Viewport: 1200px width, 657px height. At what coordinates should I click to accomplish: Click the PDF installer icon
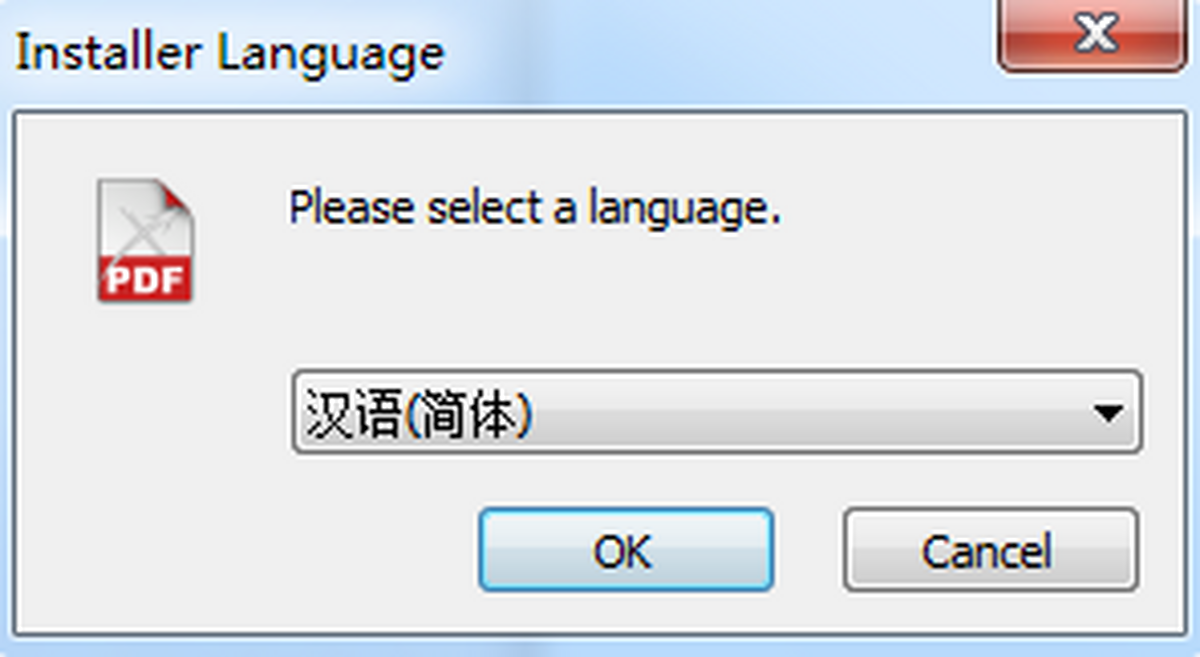click(x=145, y=241)
